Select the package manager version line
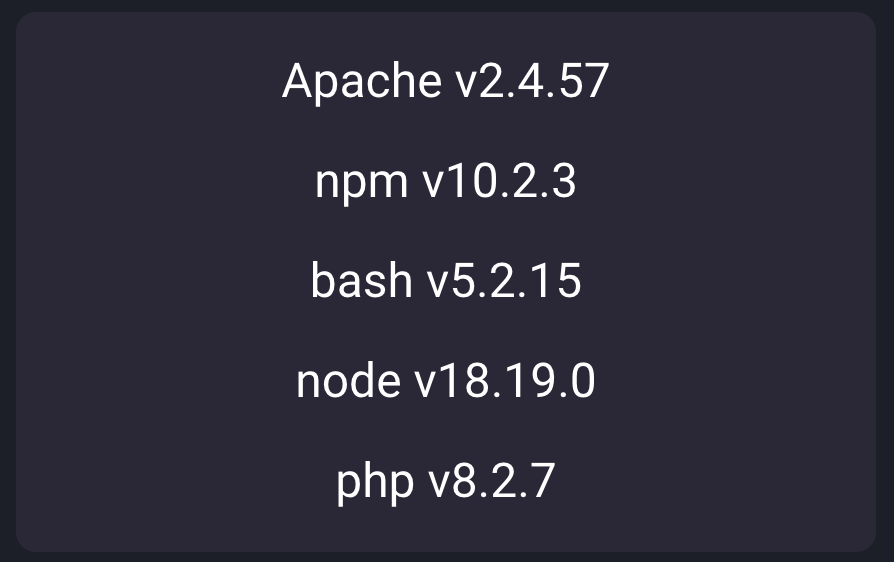Viewport: 894px width, 562px height. 445,183
